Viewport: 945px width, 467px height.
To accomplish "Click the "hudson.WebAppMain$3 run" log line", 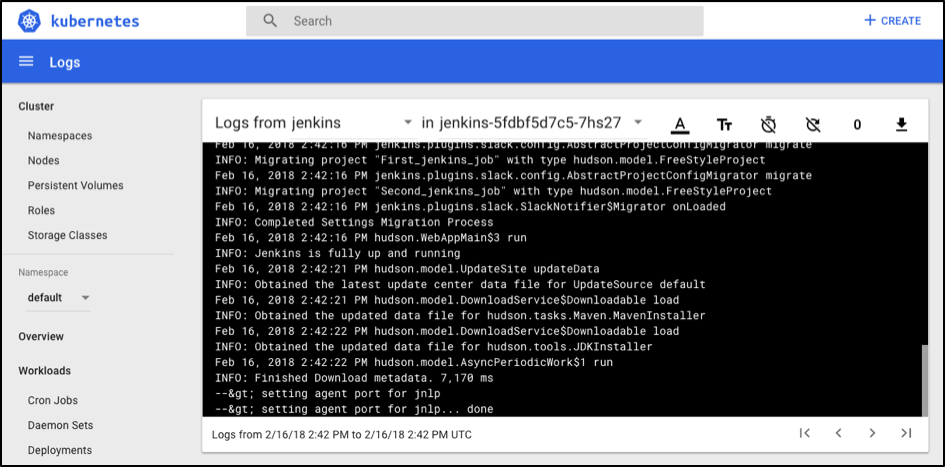I will point(371,238).
